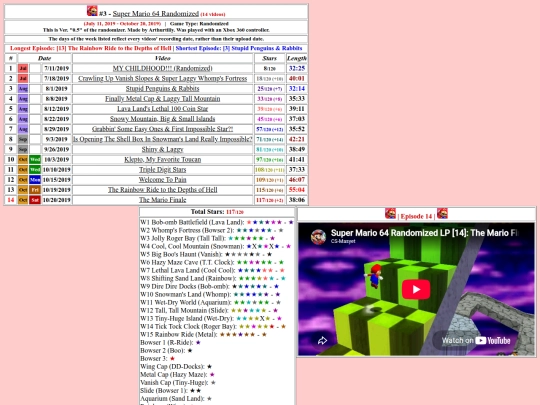Open the video via Watch on YouTube
This screenshot has height=405, width=540.
point(476,341)
